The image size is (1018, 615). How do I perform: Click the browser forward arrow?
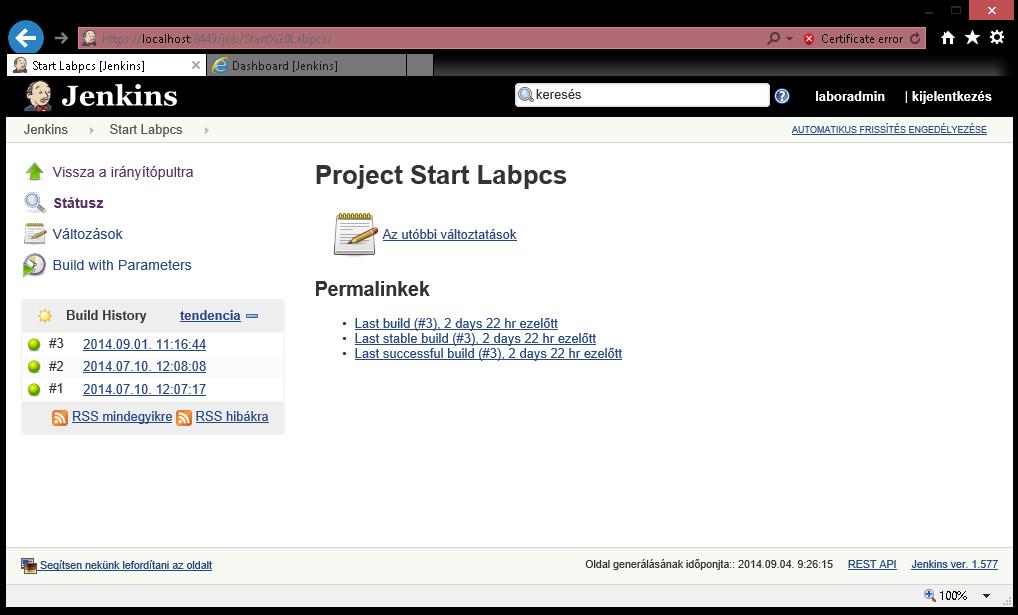(62, 38)
